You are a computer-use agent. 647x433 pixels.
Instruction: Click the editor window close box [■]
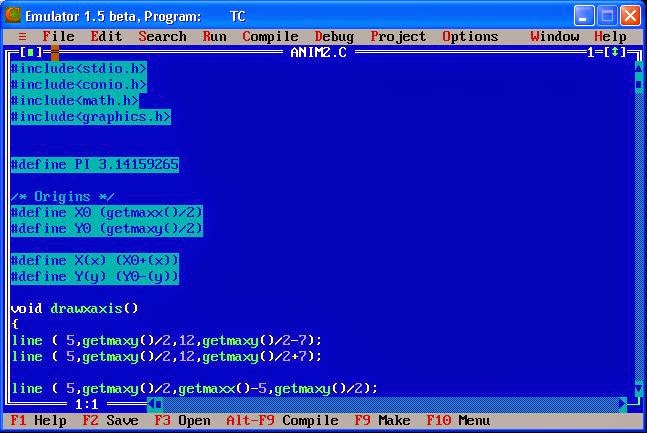pos(31,52)
